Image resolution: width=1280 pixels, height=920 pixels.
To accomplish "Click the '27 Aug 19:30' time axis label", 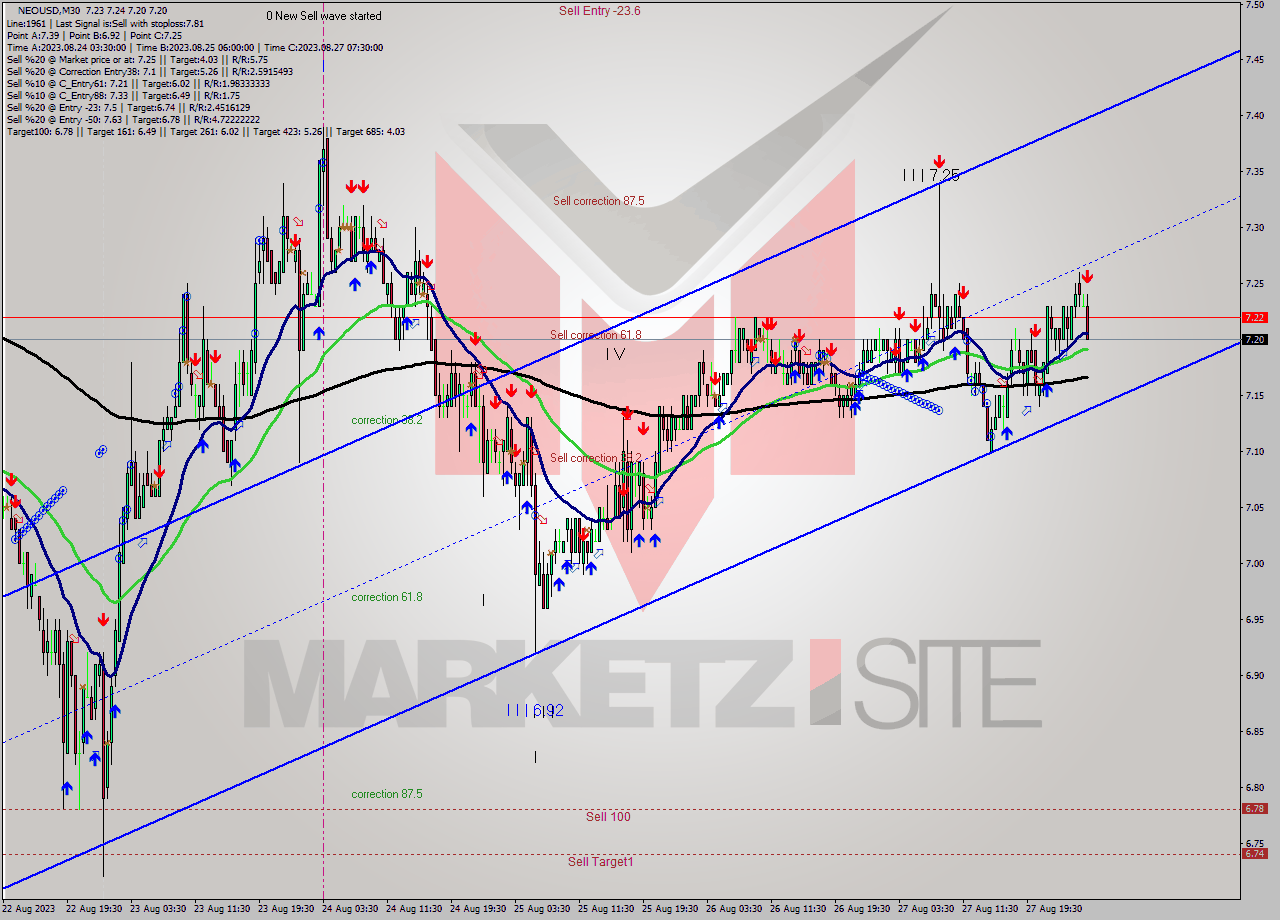I will (1054, 909).
